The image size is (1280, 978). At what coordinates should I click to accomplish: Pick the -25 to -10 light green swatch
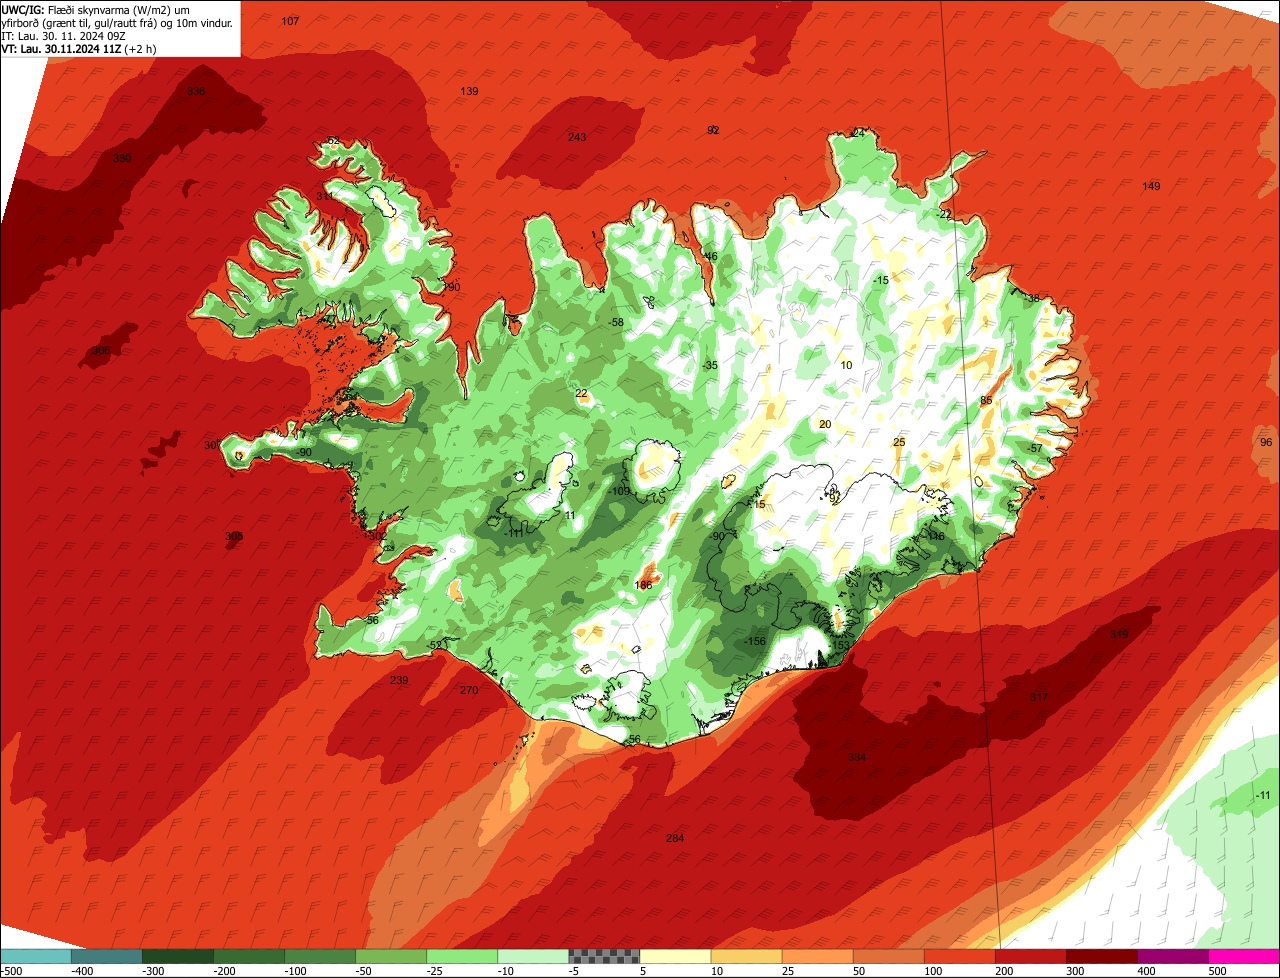[462, 956]
